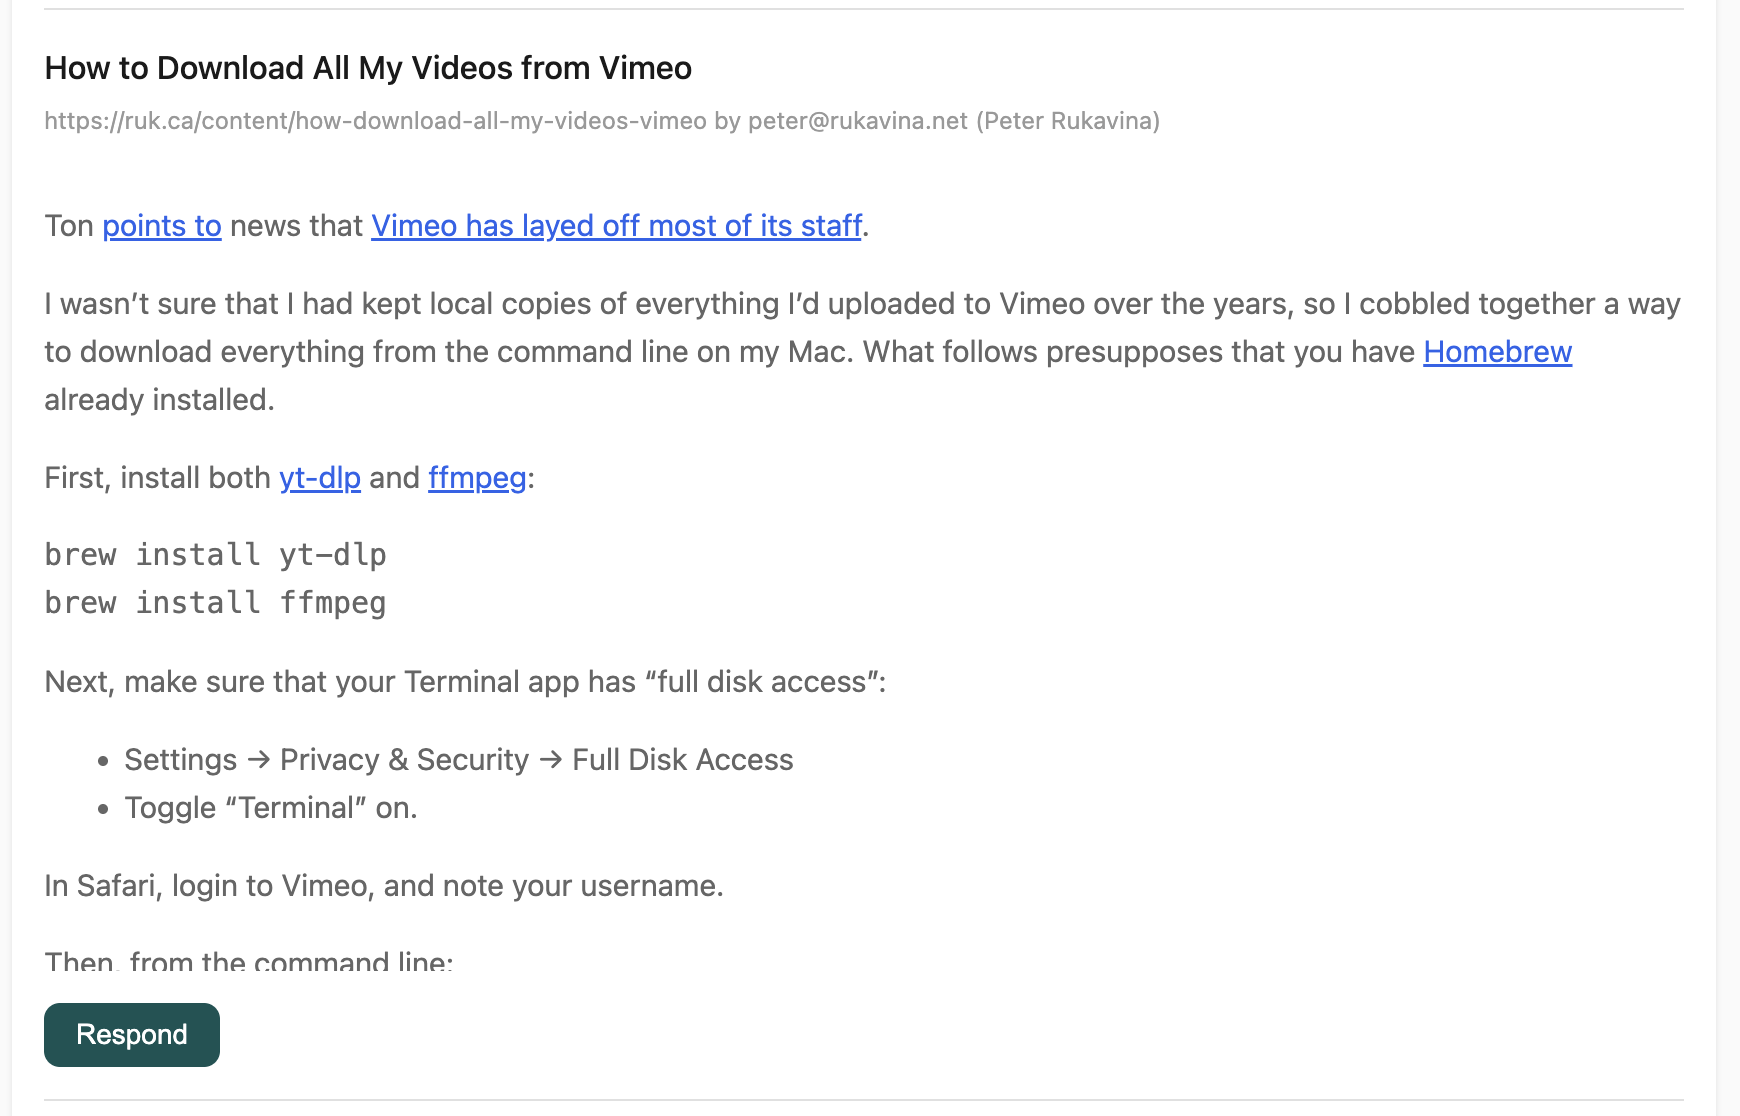
Task: Open the yt-dlp link
Action: click(319, 478)
